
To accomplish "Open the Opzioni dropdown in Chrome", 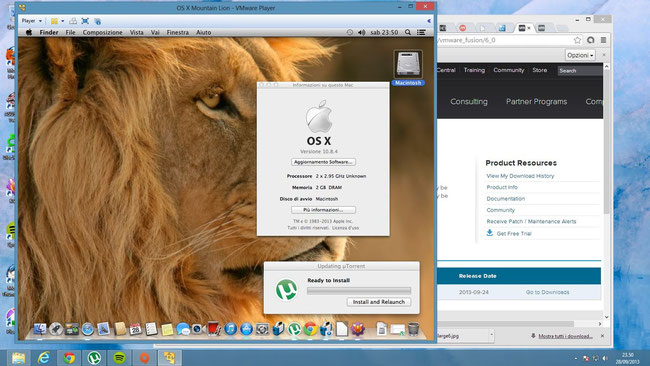I will tap(580, 55).
